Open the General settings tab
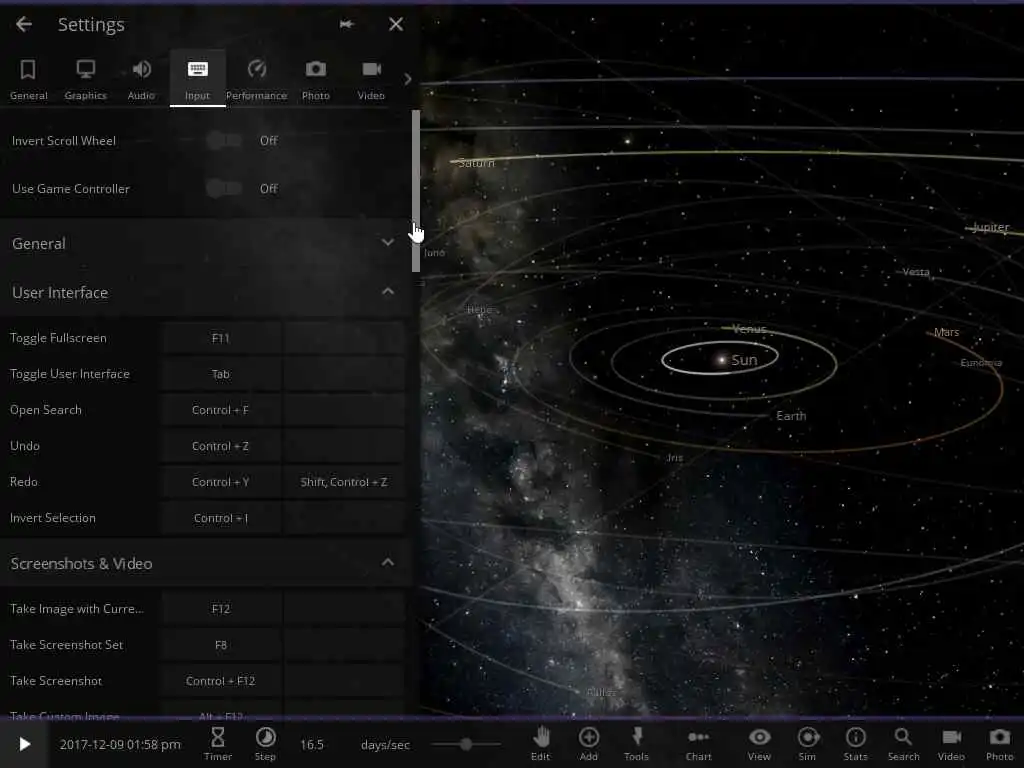The height and width of the screenshot is (768, 1024). click(x=28, y=79)
